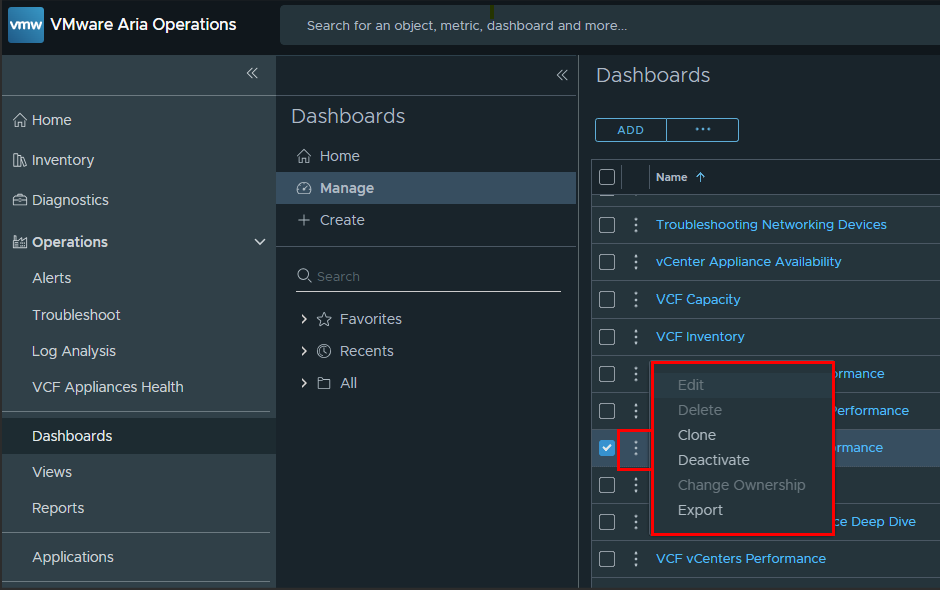Select Export in the context menu
Screen dimensions: 940x590
(x=700, y=510)
